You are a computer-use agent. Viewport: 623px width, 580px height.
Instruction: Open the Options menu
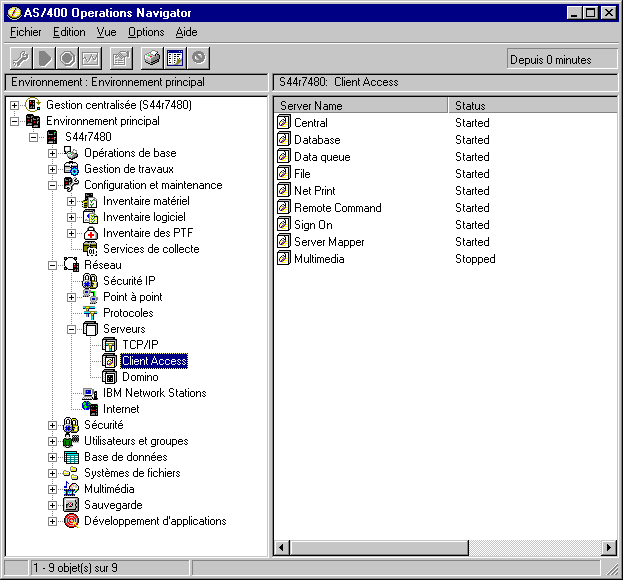pos(146,32)
